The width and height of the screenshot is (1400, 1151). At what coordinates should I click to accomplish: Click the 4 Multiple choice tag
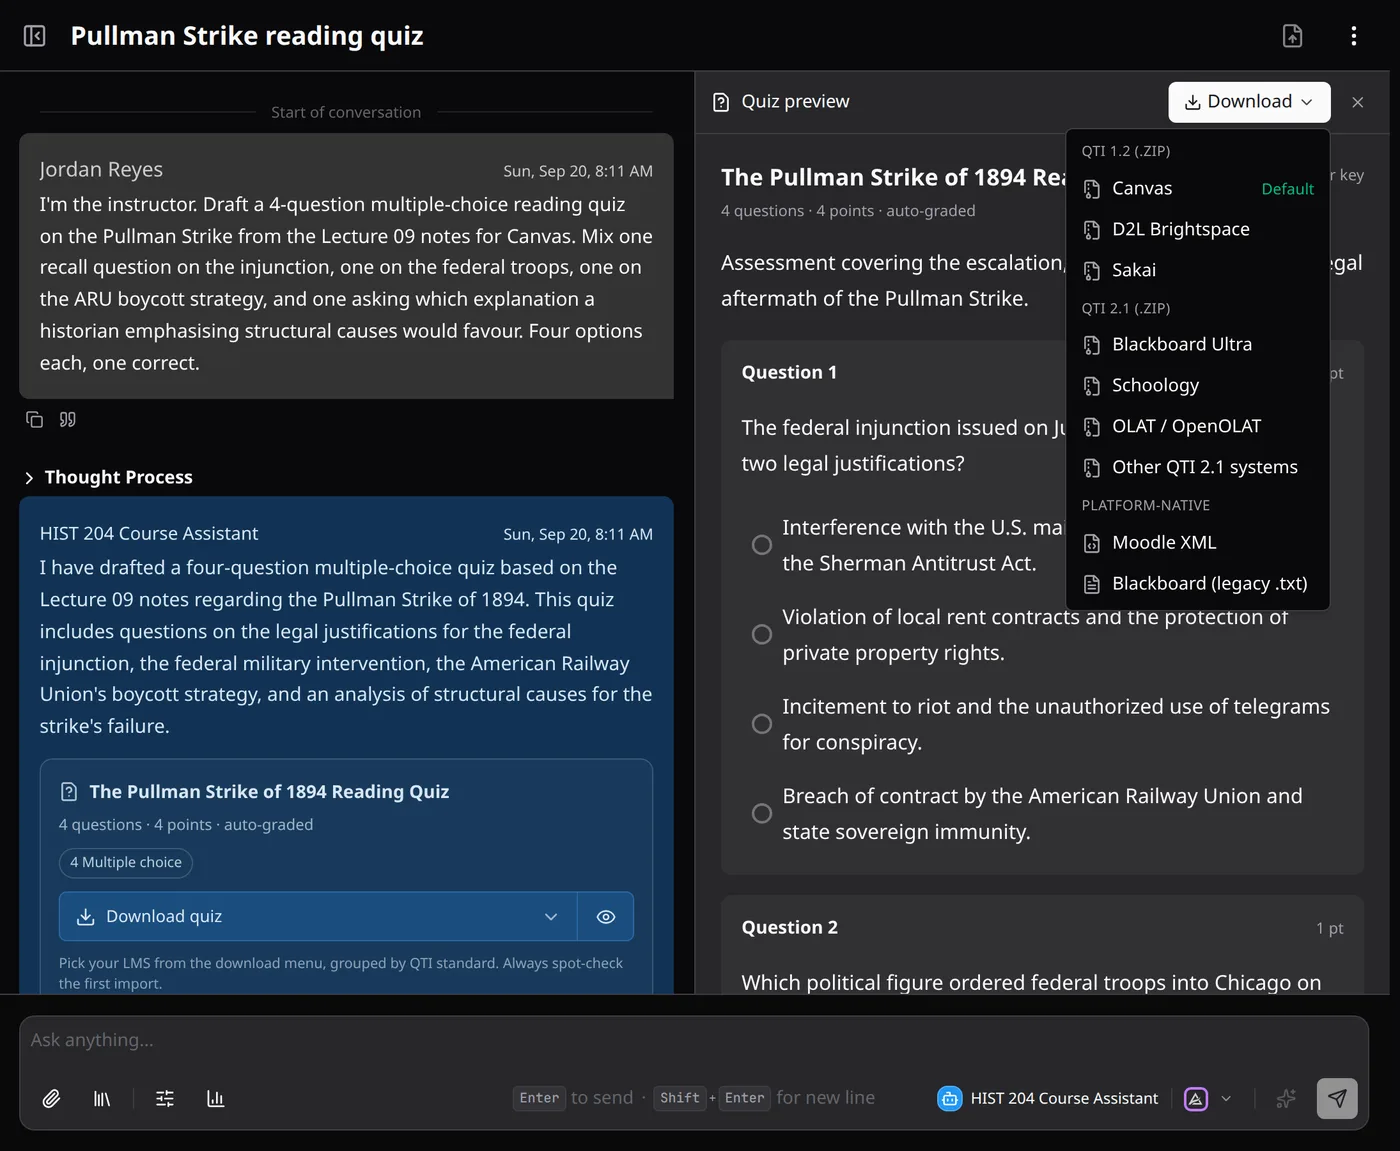(x=126, y=862)
